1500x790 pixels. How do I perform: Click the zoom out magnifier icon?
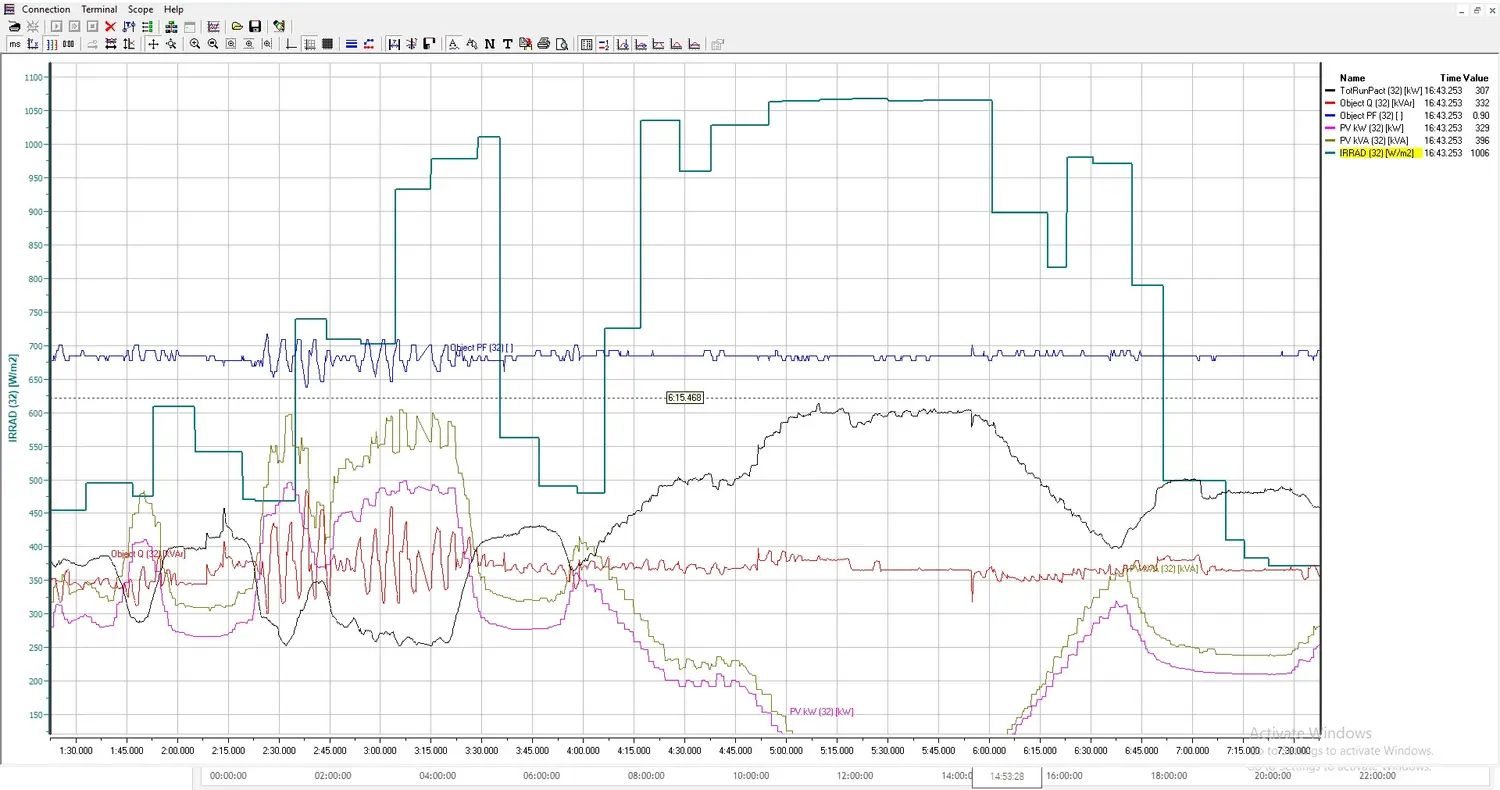[x=213, y=44]
